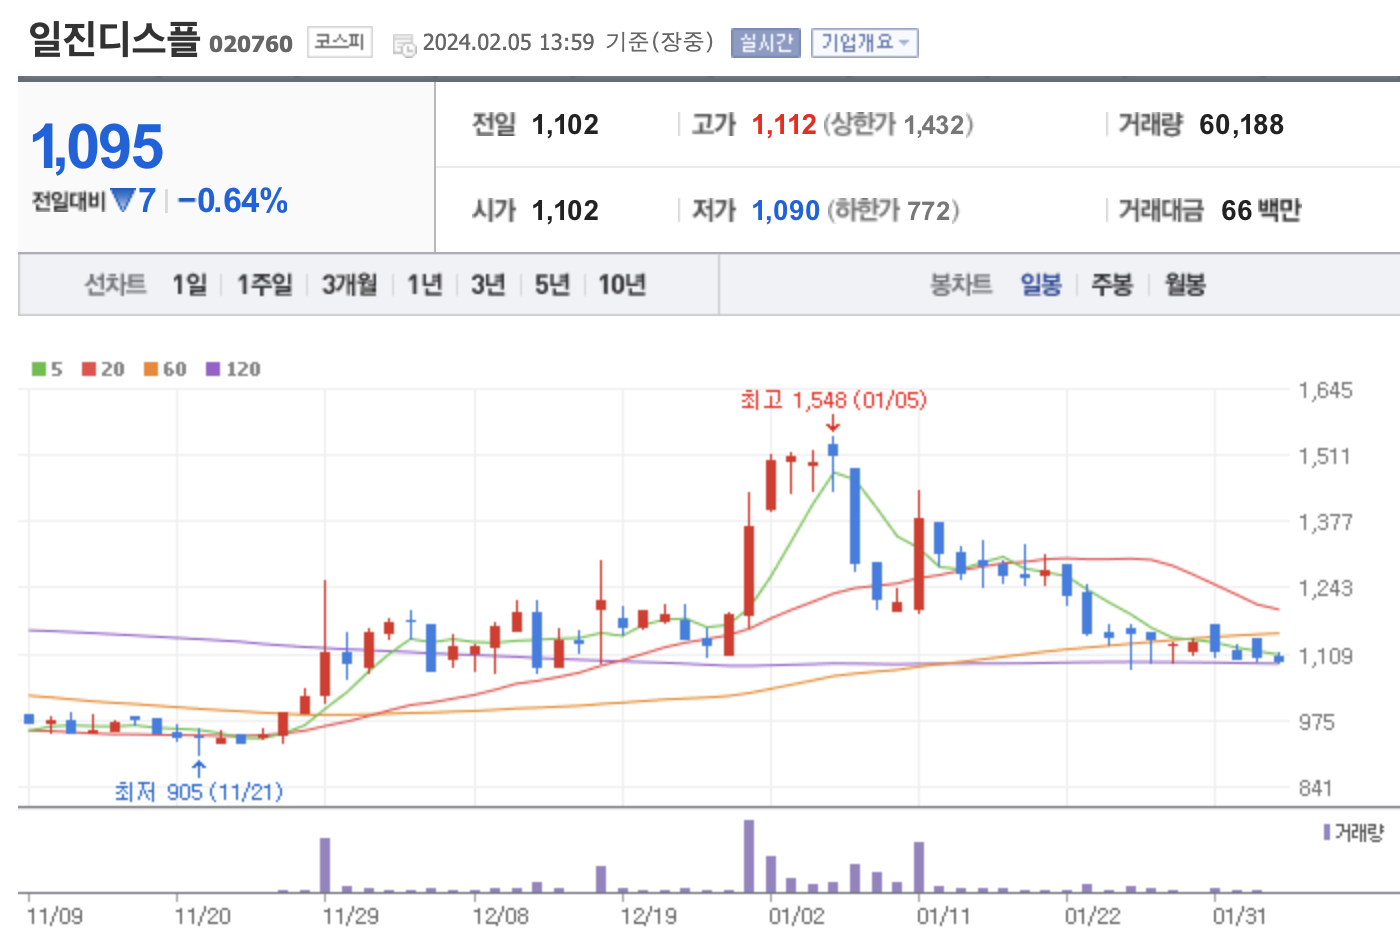Viewport: 1400px width, 942px height.
Task: Click the 실시간 real-time button
Action: 766,43
